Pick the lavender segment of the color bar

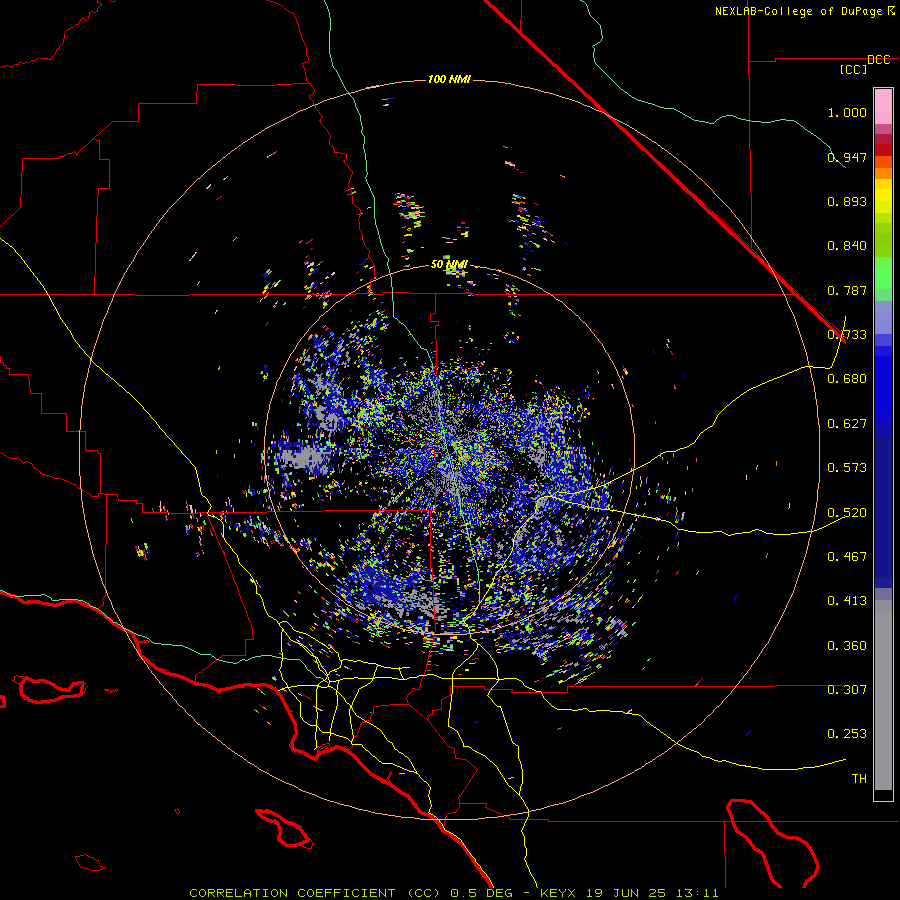[x=883, y=318]
